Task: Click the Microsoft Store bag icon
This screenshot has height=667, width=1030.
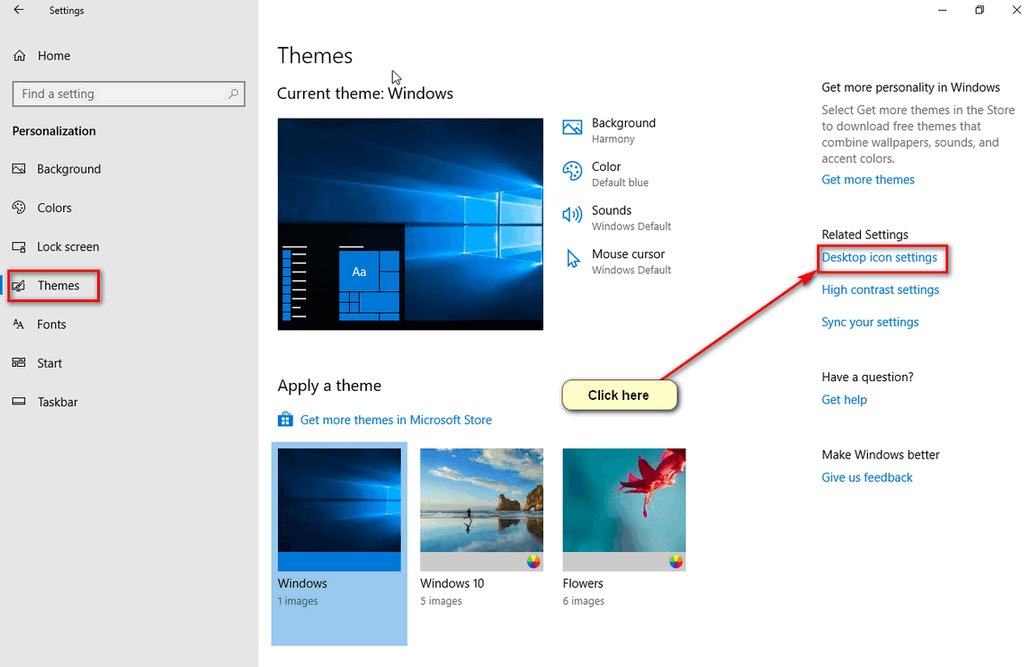Action: click(x=285, y=419)
